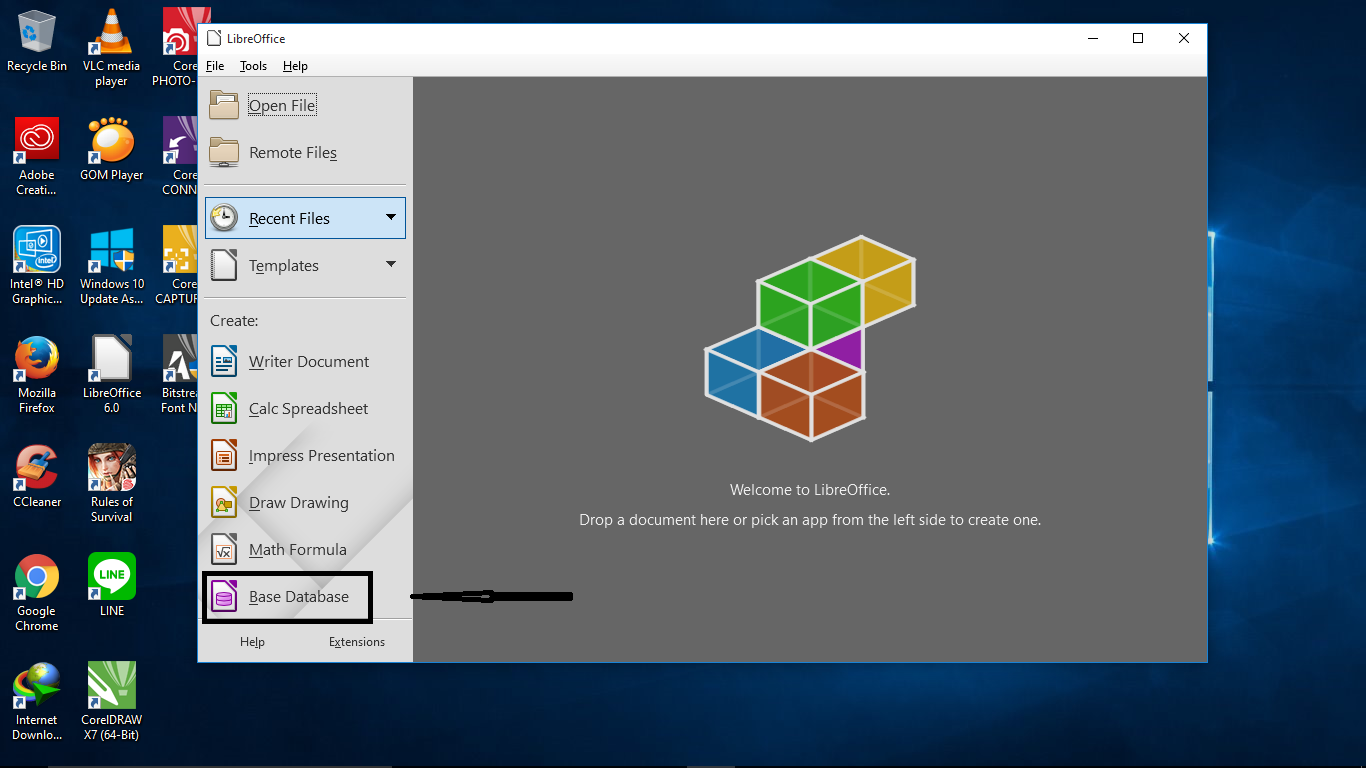Create a new Base Database

(x=305, y=596)
